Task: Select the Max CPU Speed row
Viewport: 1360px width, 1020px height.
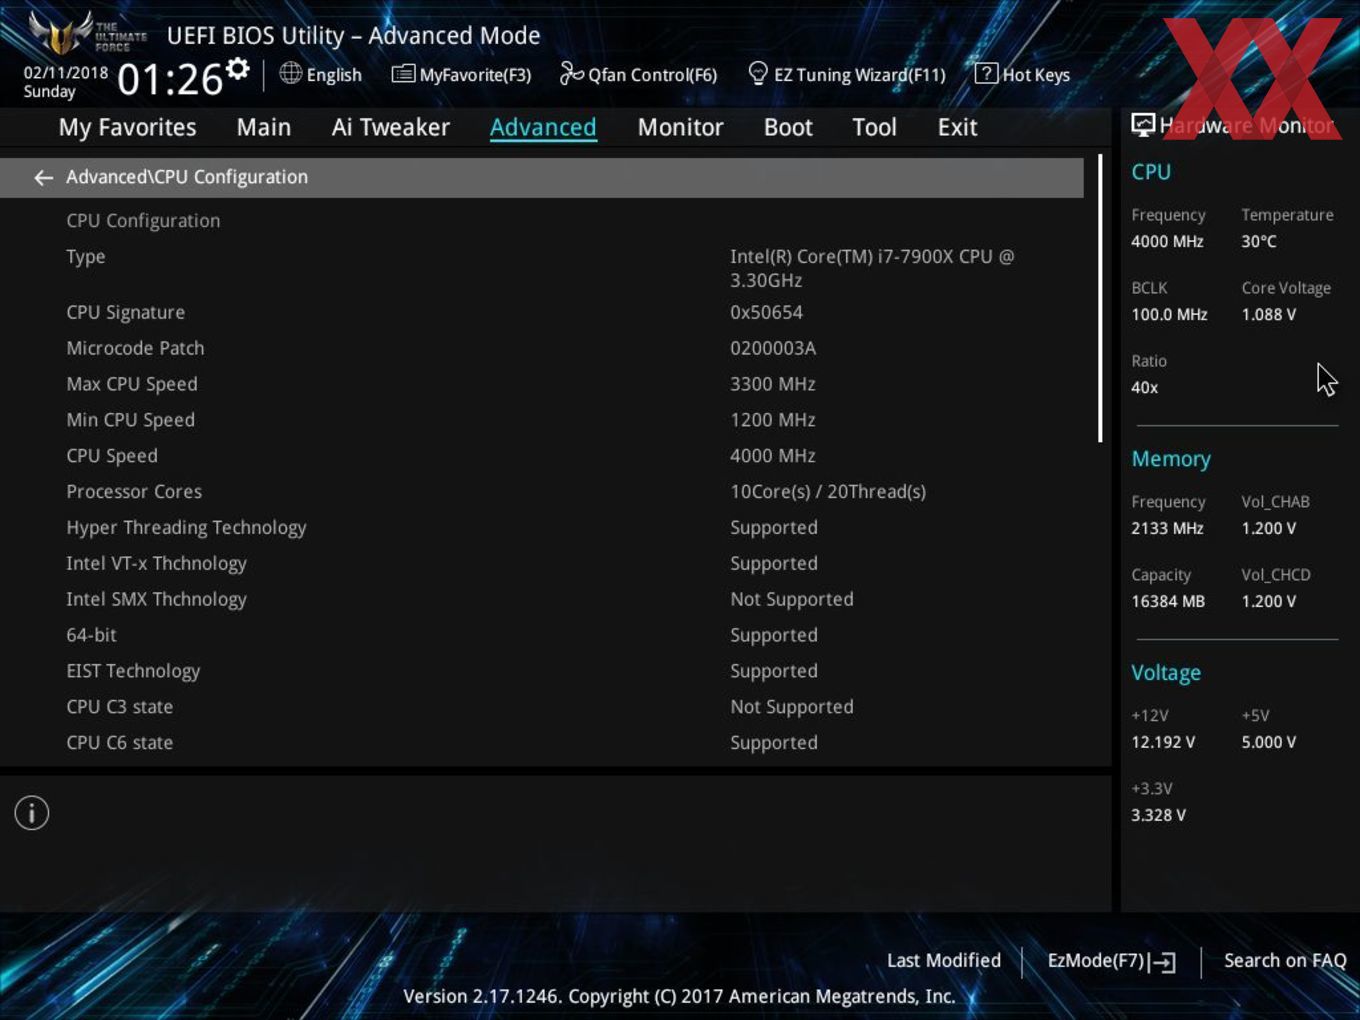Action: [x=132, y=384]
